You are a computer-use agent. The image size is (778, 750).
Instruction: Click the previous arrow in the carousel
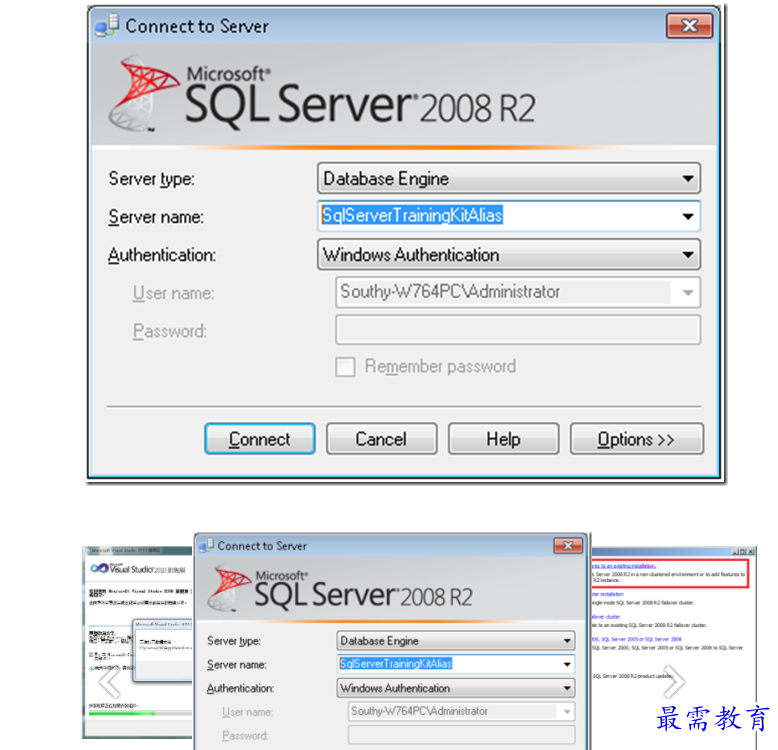(110, 683)
